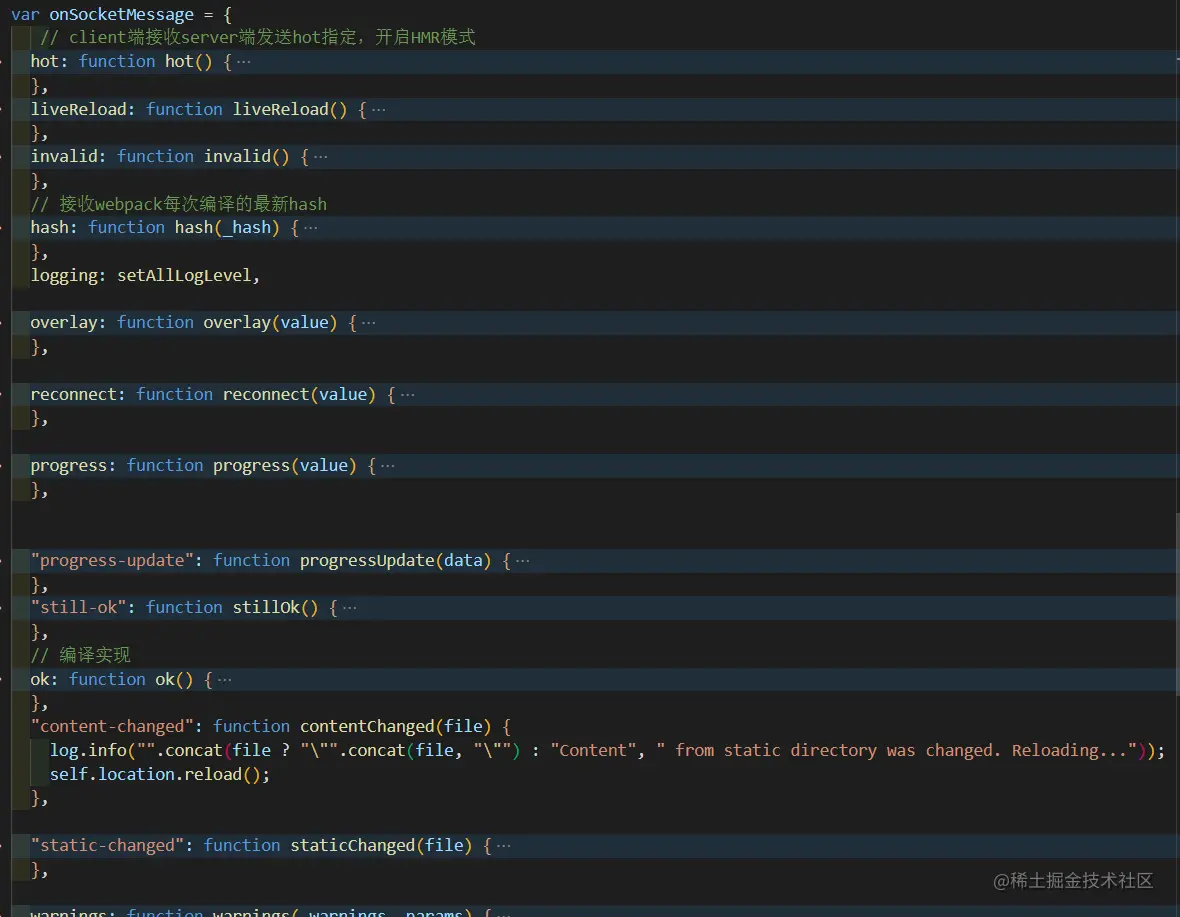Click the "content-changed" string key
The width and height of the screenshot is (1180, 917).
tap(111, 727)
